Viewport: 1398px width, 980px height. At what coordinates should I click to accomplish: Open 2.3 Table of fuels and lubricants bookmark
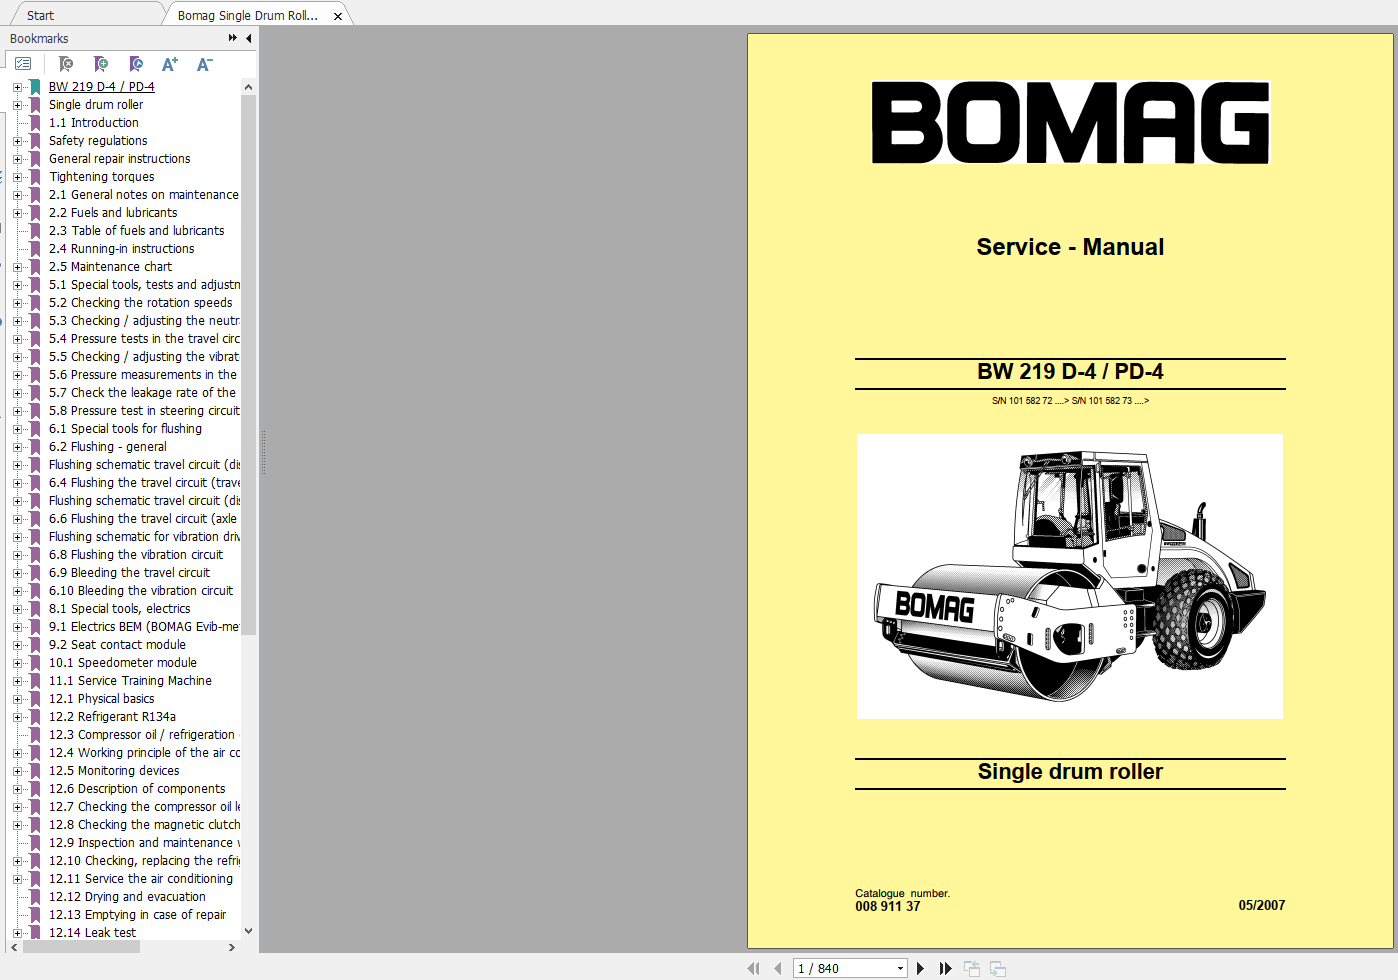pos(137,231)
